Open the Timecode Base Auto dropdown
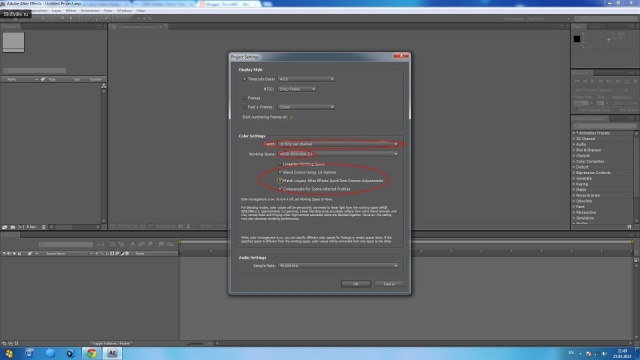Viewport: 640px width, 360px height. (x=306, y=79)
